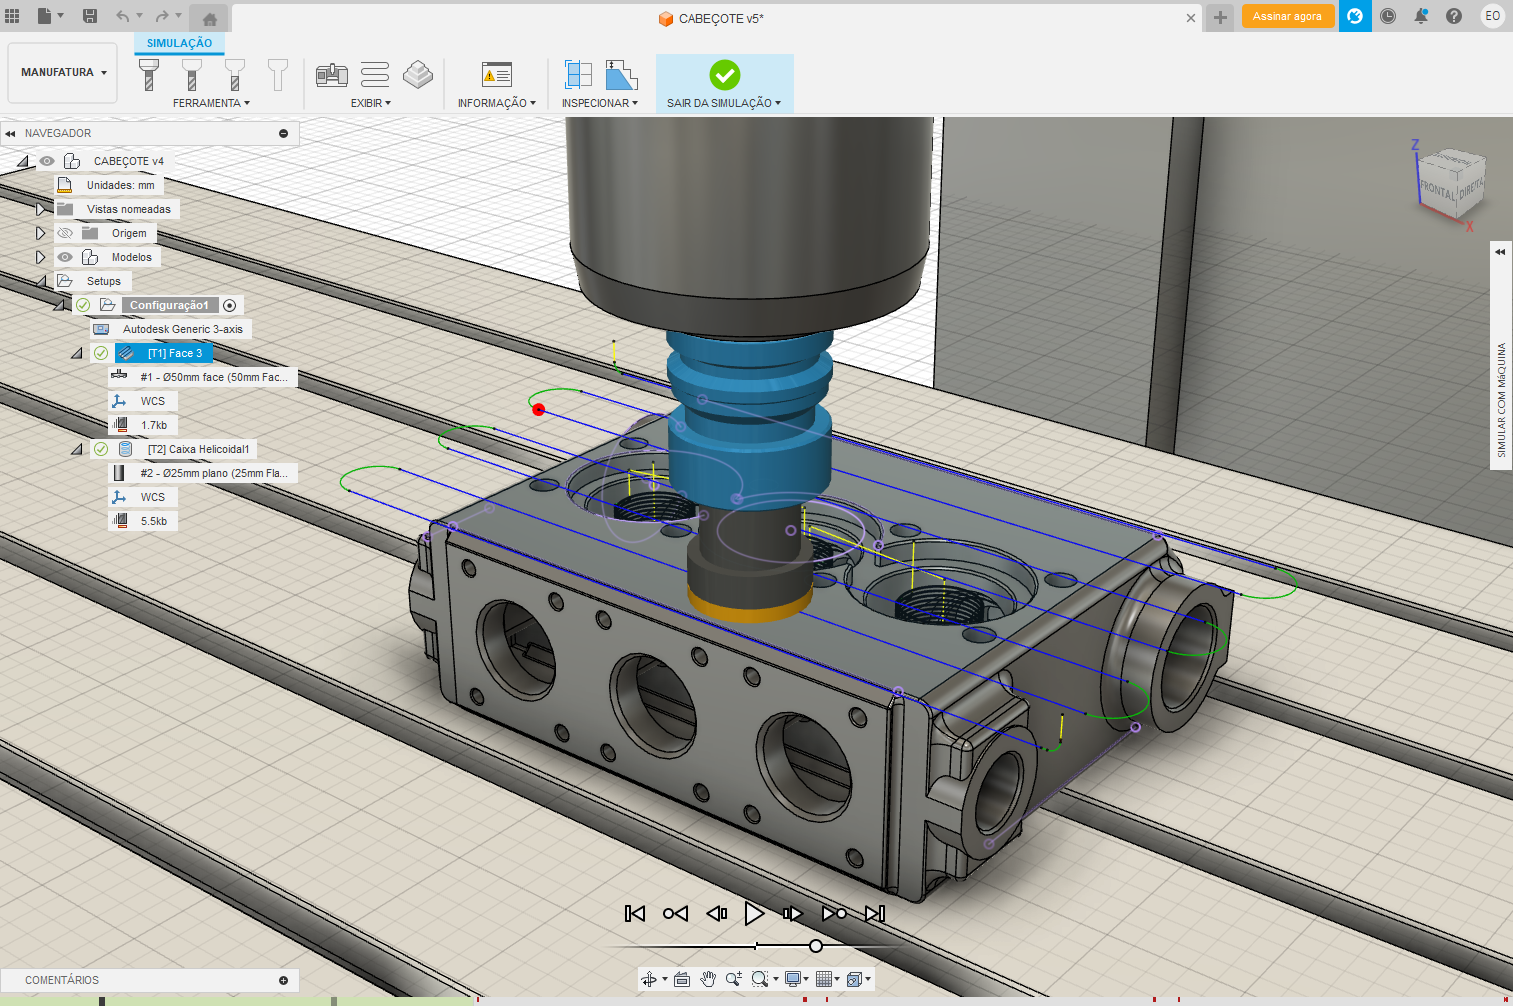Click the green Exit Simulation checkmark icon
Screen dimensions: 1513x1006
click(724, 75)
